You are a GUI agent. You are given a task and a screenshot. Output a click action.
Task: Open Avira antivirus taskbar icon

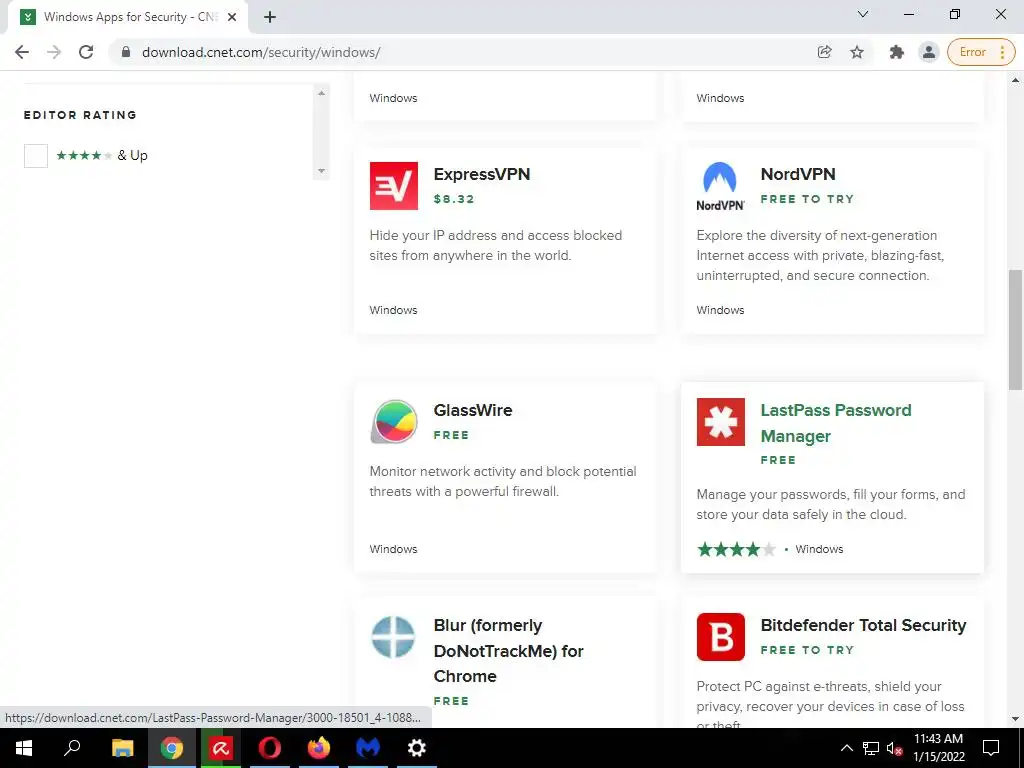click(221, 748)
